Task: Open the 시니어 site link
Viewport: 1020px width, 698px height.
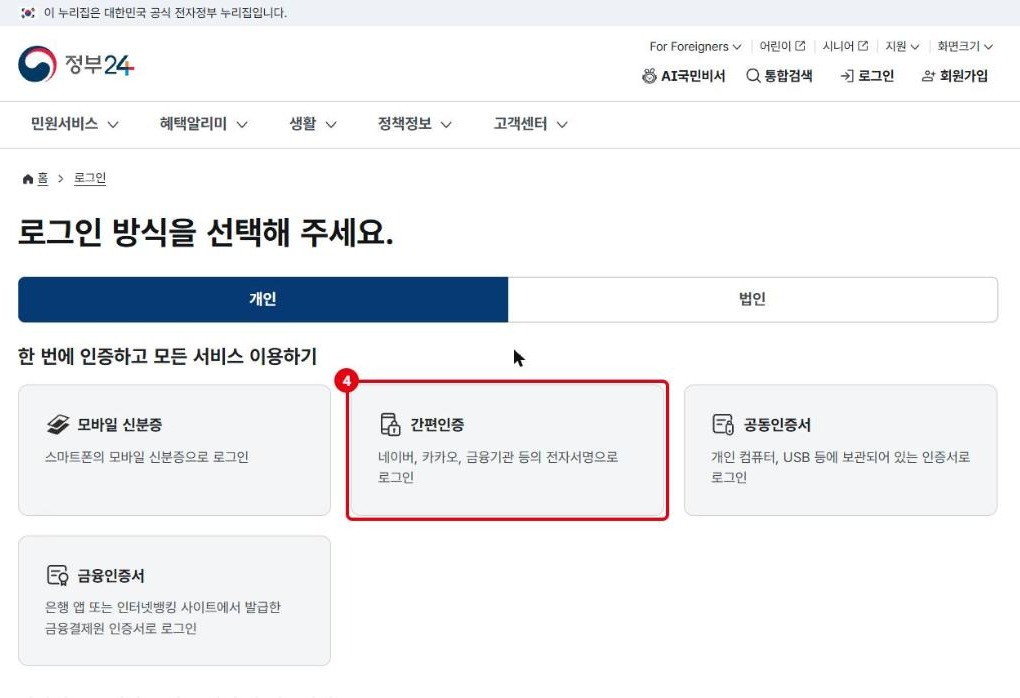Action: point(845,46)
